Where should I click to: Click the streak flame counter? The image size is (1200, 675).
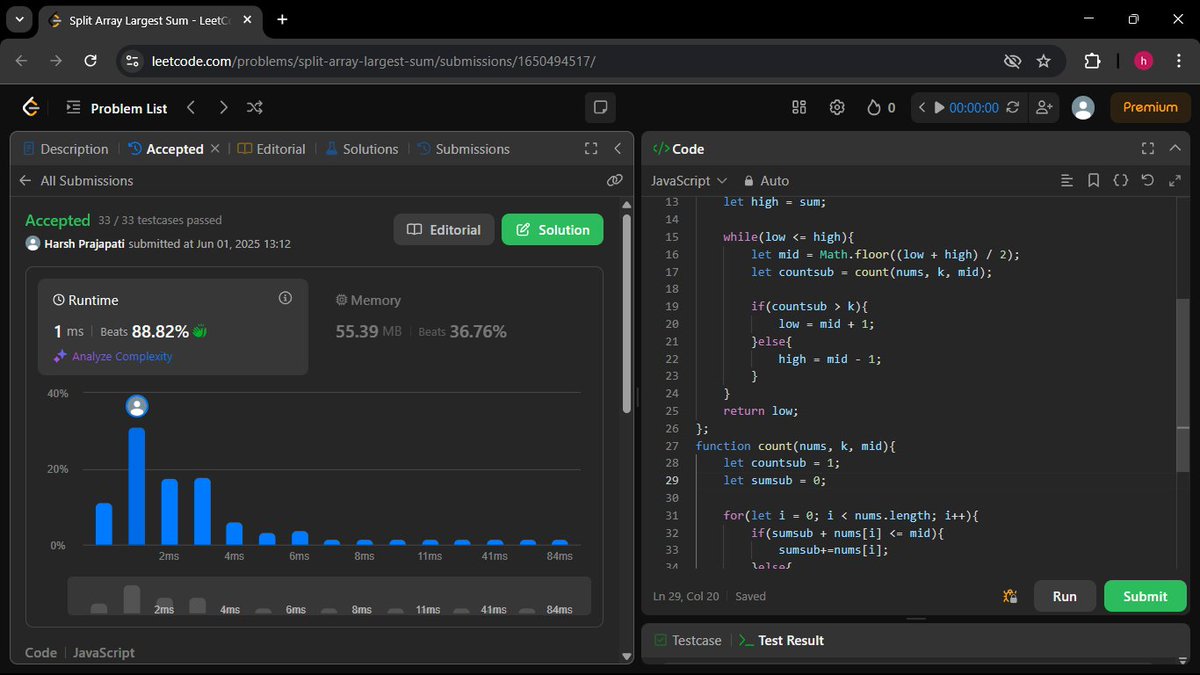pyautogui.click(x=881, y=107)
